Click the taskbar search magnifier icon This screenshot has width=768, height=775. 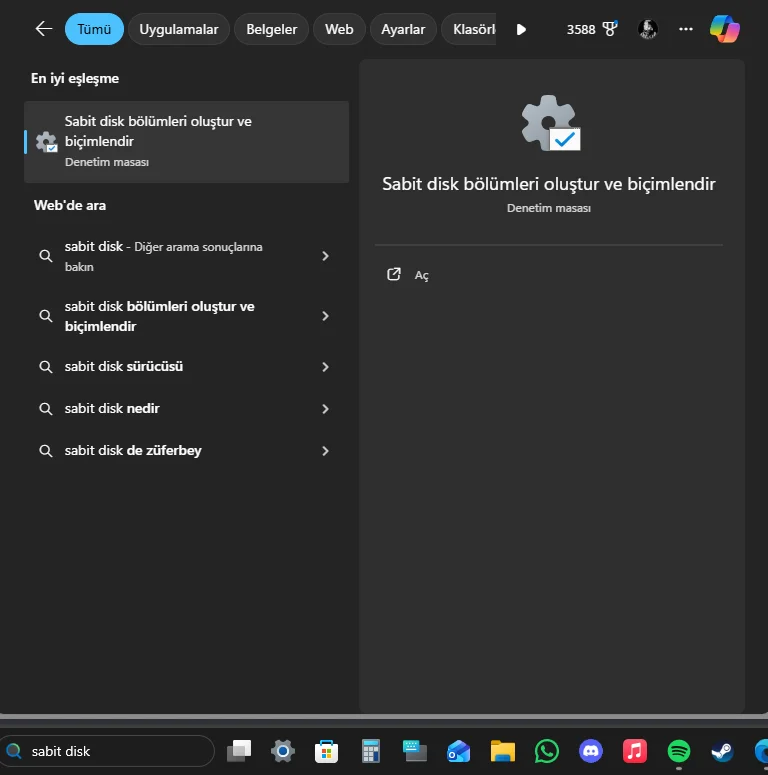point(13,751)
